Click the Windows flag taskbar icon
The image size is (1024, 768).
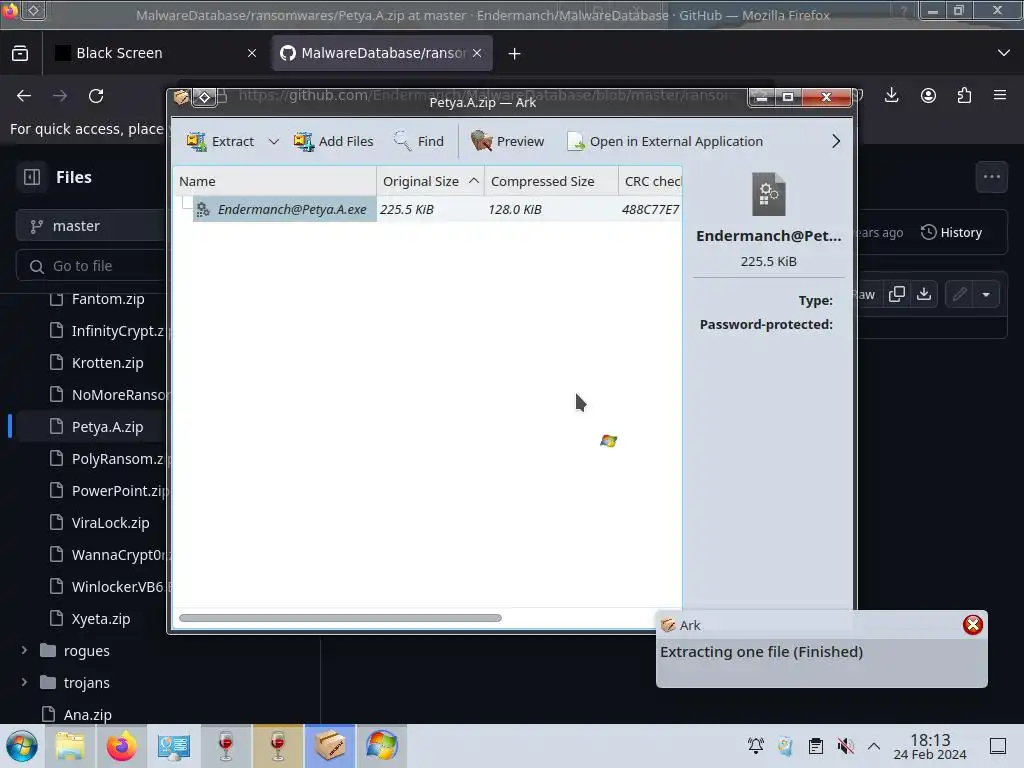381,746
